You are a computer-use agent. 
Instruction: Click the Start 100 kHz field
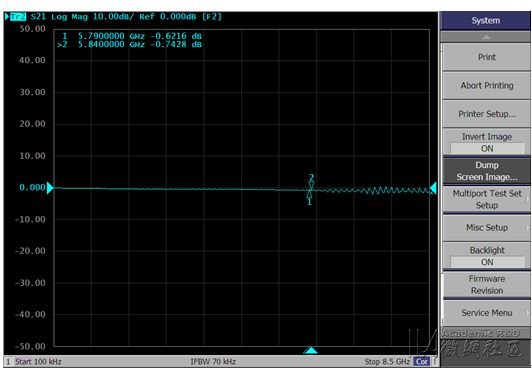(x=38, y=362)
